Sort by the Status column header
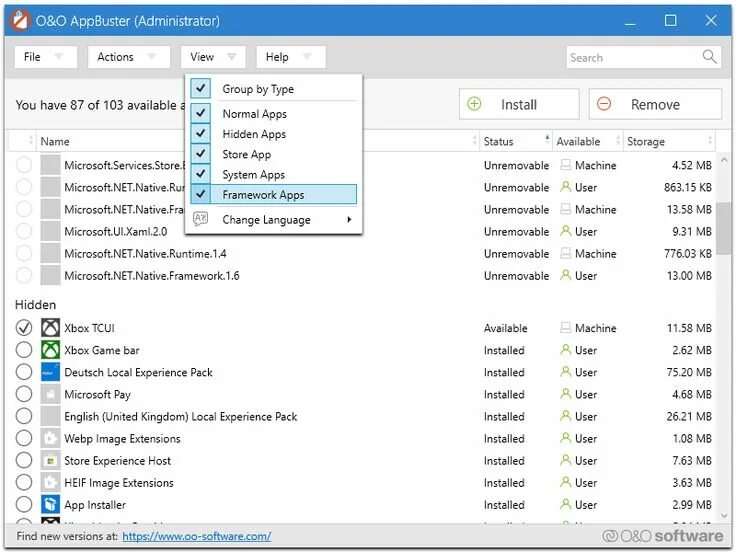The height and width of the screenshot is (552, 736). coord(516,141)
